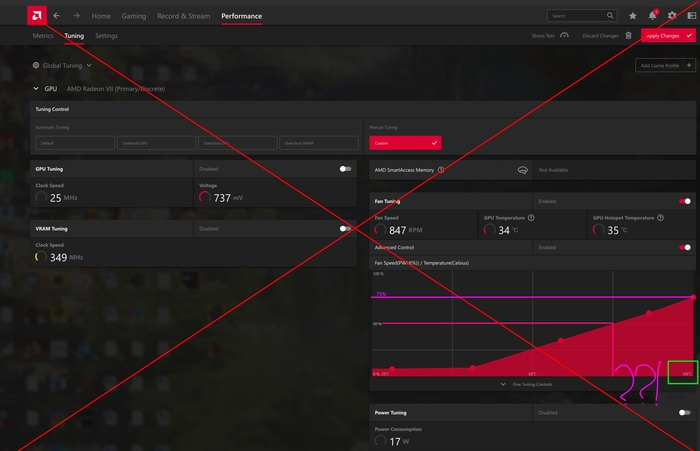Click the fan speed gauge at 847 RPM

(380, 230)
